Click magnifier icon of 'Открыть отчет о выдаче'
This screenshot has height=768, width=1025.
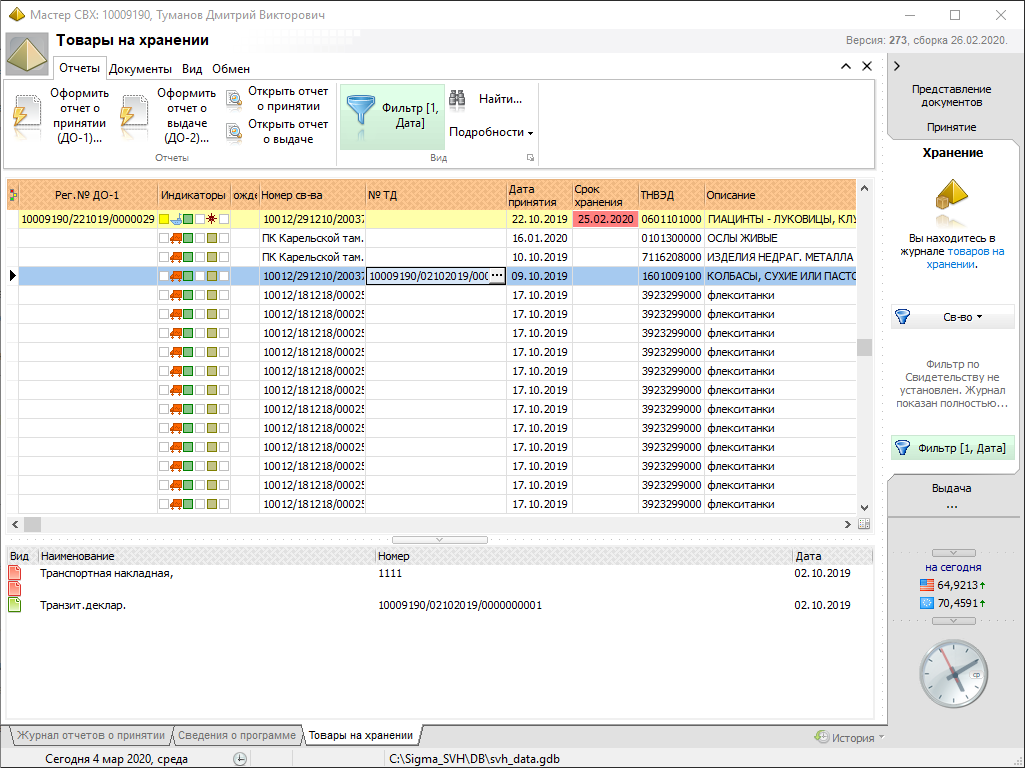[x=234, y=131]
